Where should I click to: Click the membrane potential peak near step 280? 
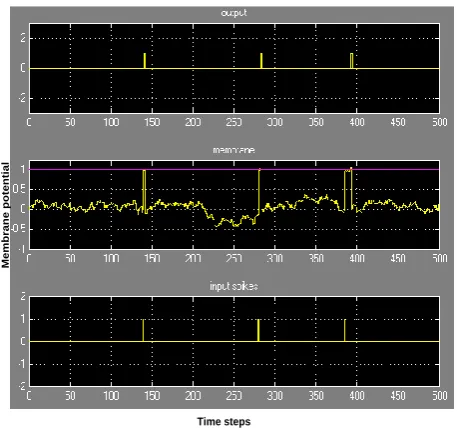pos(259,192)
